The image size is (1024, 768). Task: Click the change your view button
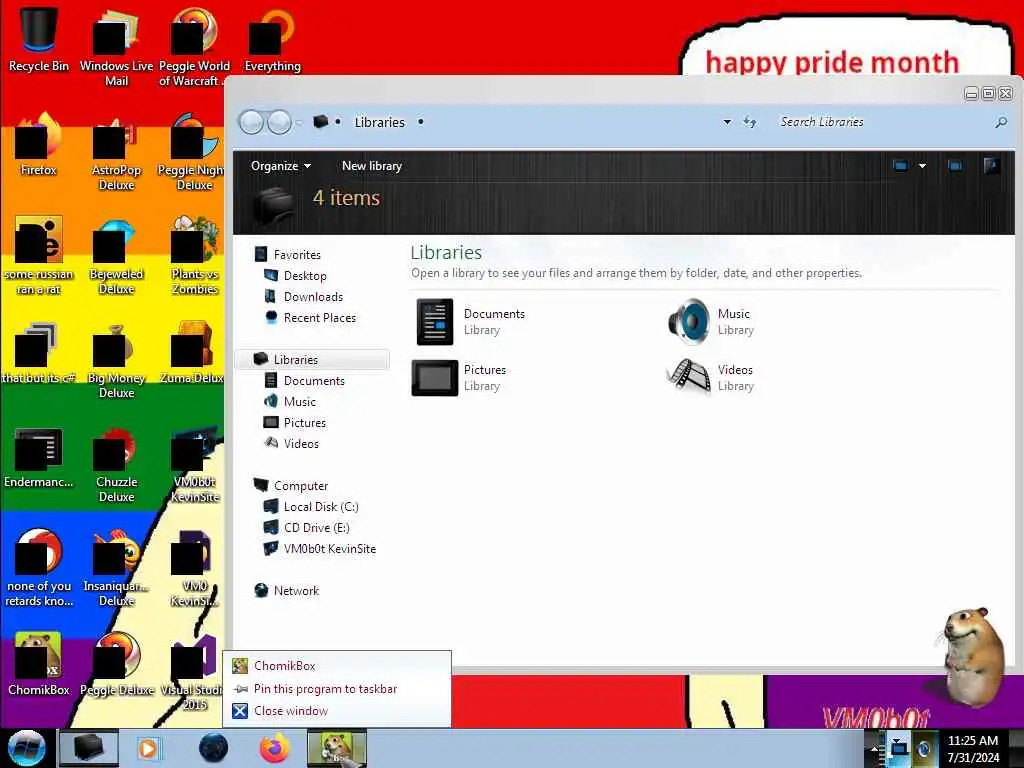click(901, 166)
